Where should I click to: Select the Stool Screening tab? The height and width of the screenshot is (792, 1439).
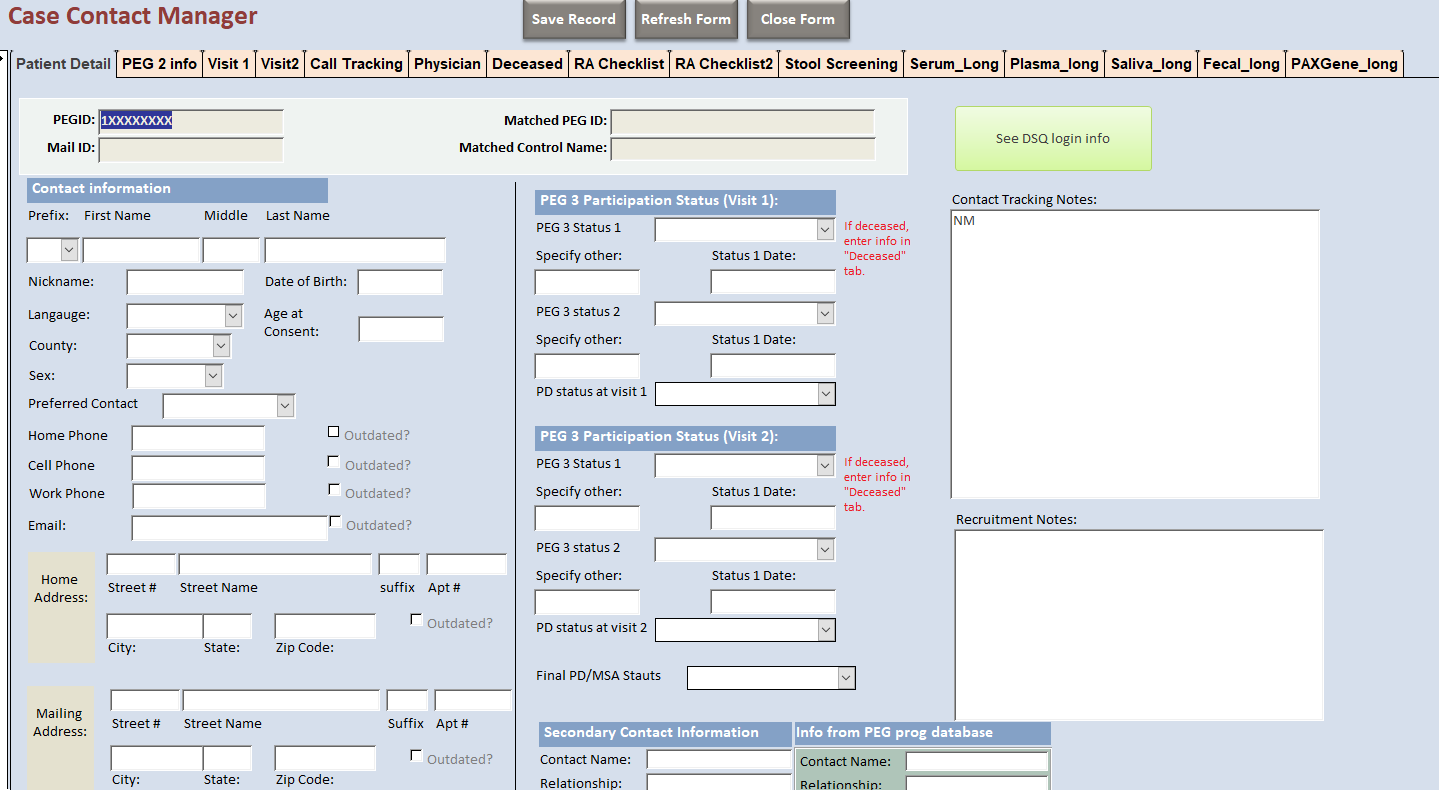coord(840,64)
